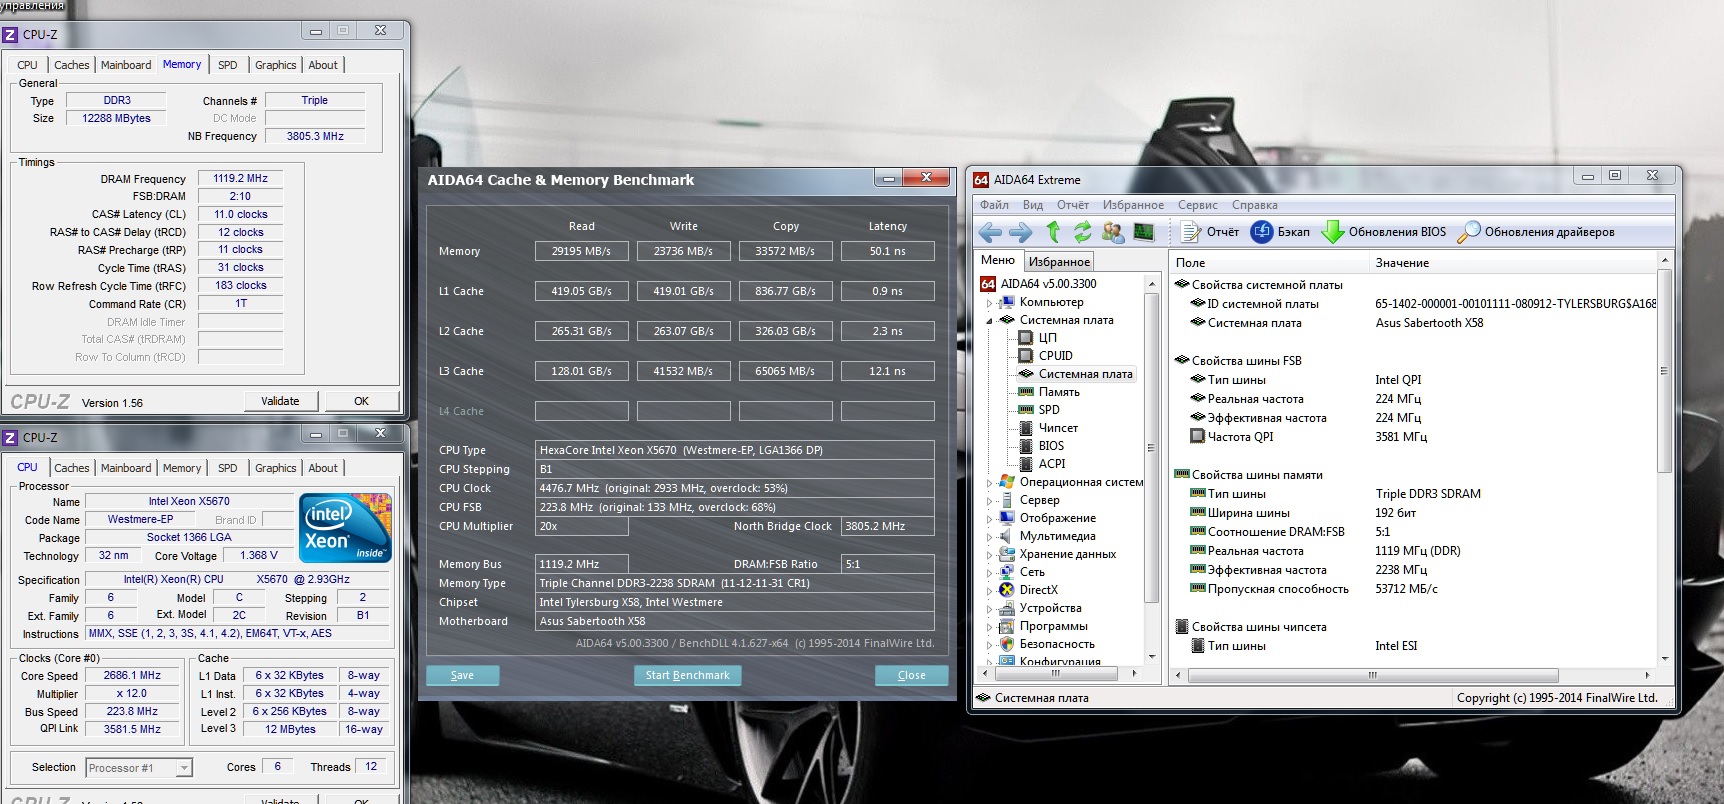Open the Сервис menu in AIDA64
Screen dimensions: 1724x804
(1197, 205)
